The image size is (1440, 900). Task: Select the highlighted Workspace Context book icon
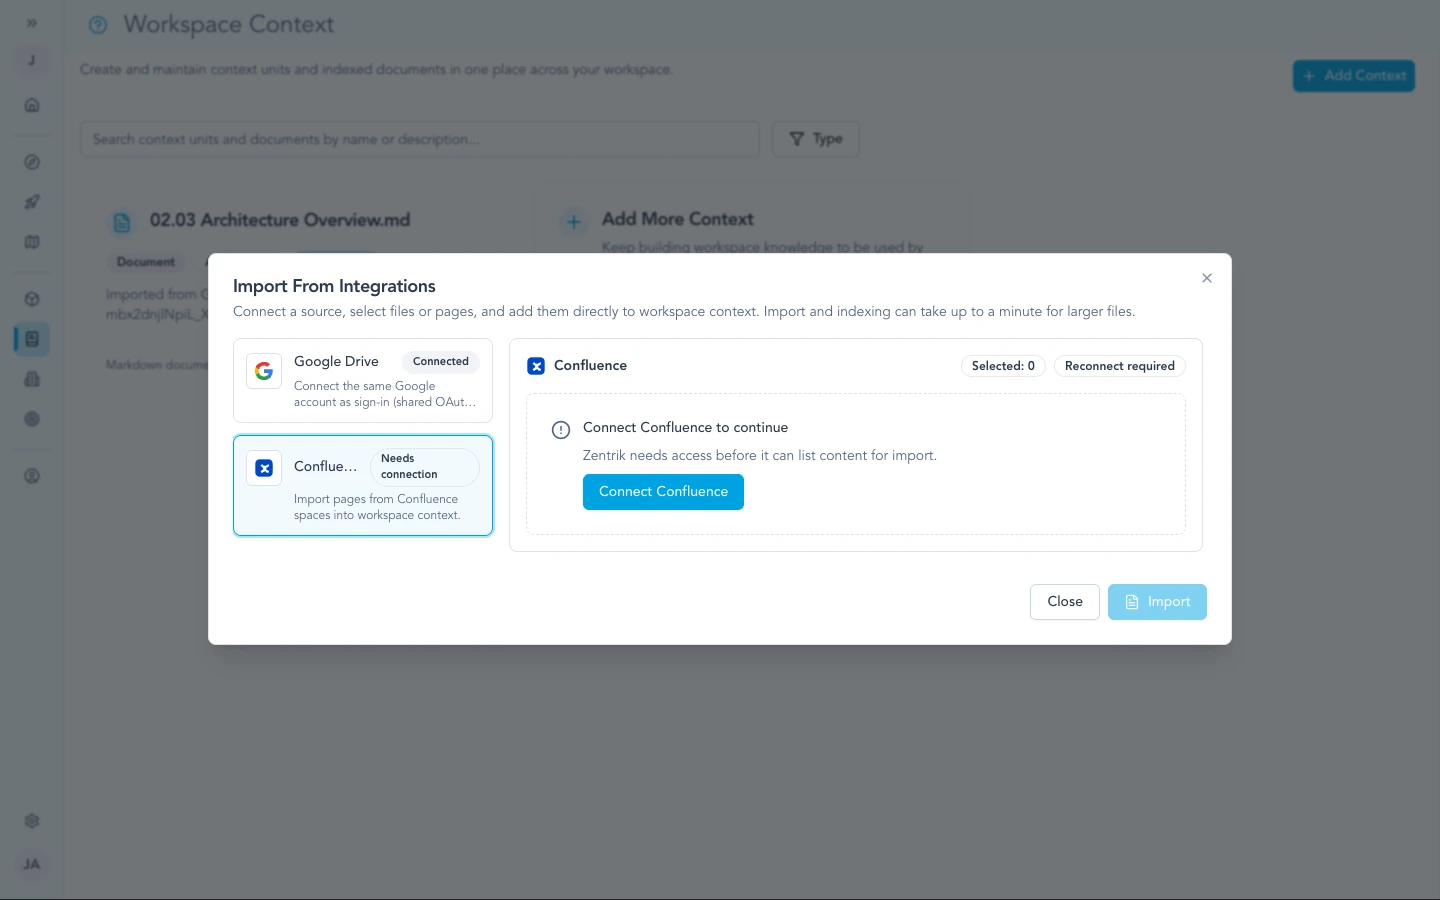[32, 338]
